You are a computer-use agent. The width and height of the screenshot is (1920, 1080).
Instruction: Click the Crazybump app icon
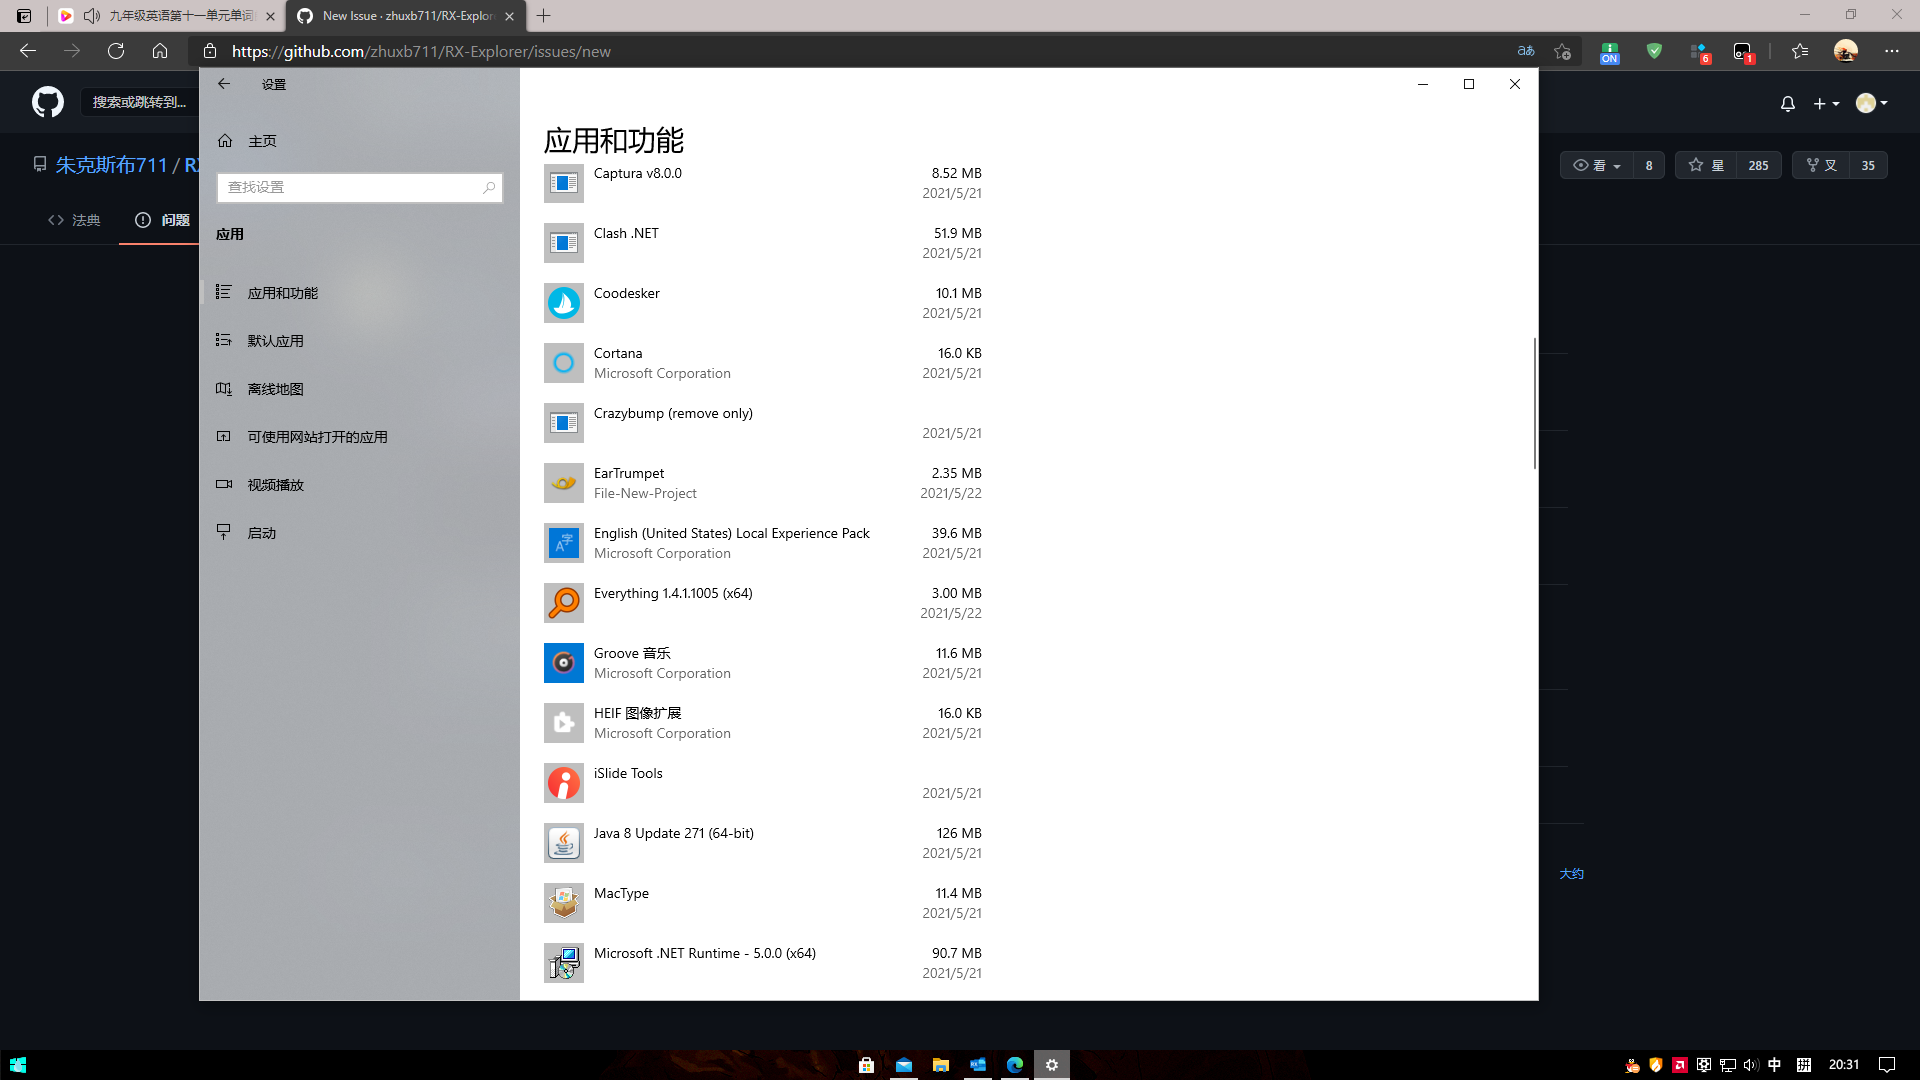[x=564, y=423]
